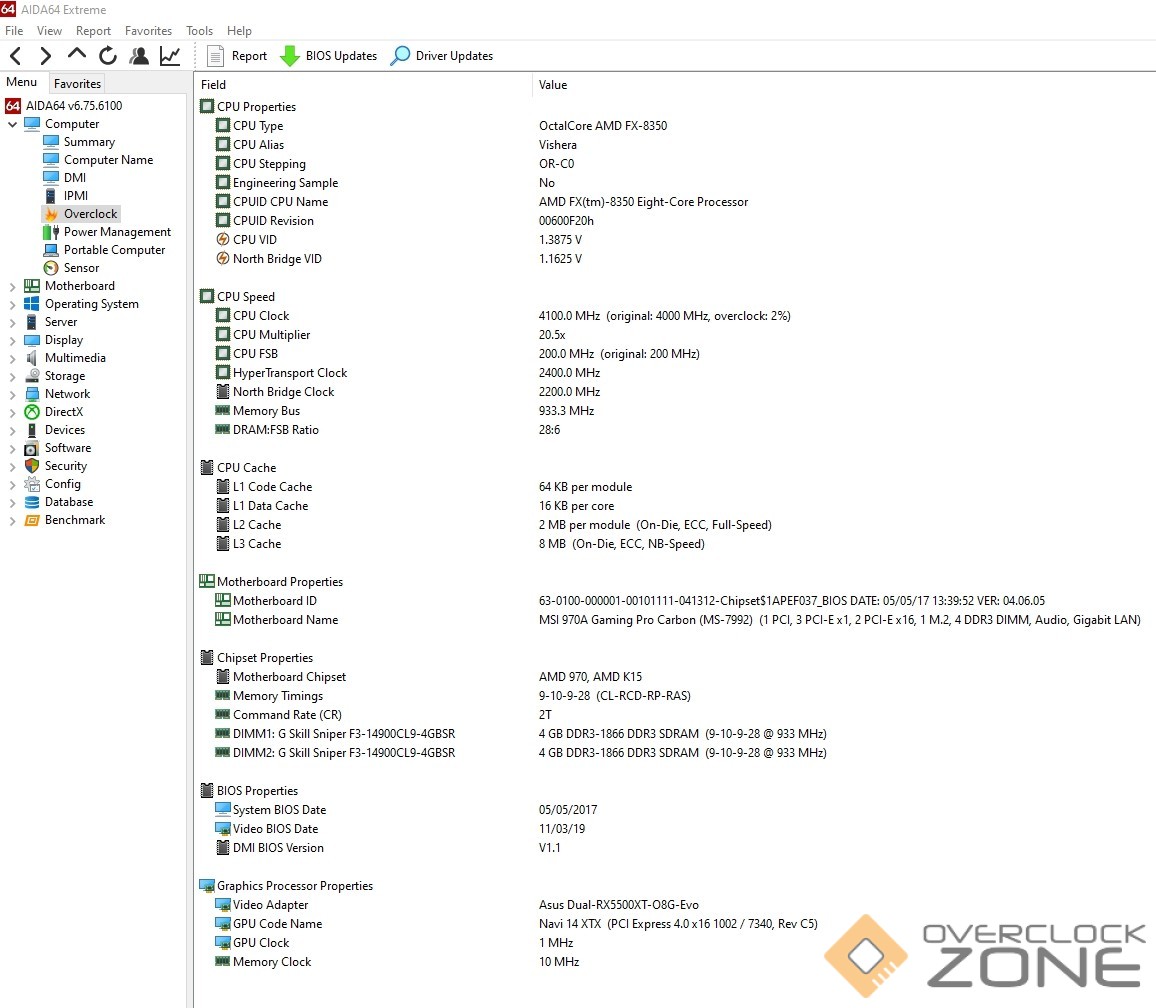Switch to the Menu tab
The height and width of the screenshot is (1008, 1156).
(x=21, y=82)
